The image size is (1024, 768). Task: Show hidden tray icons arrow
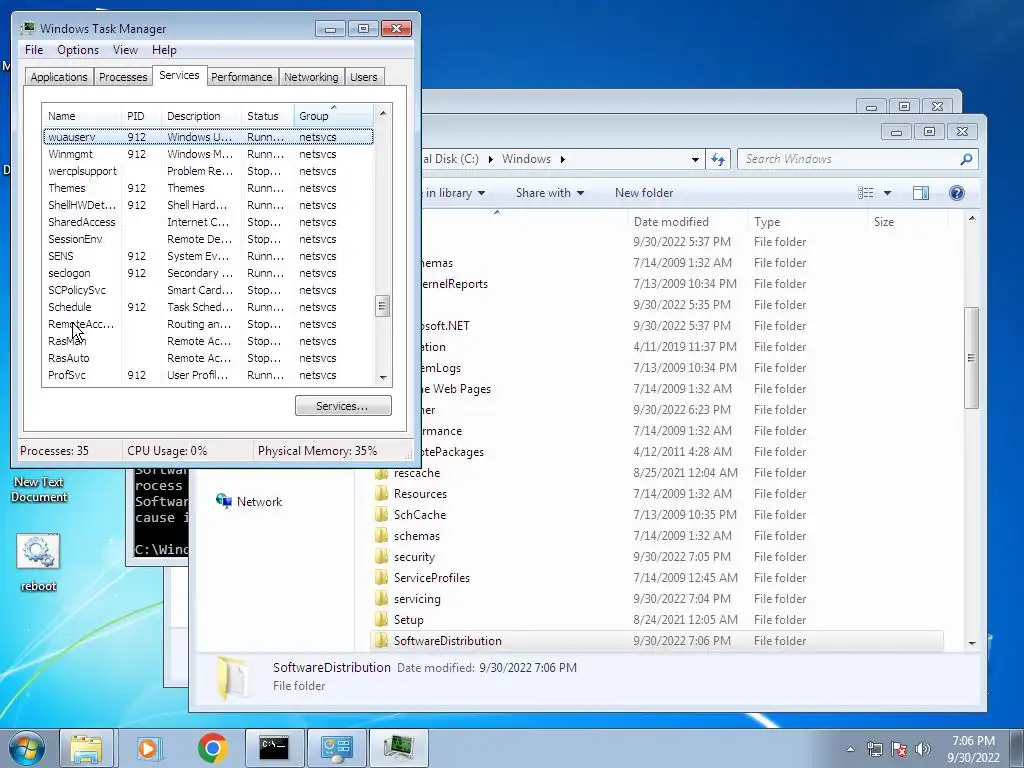tap(850, 749)
